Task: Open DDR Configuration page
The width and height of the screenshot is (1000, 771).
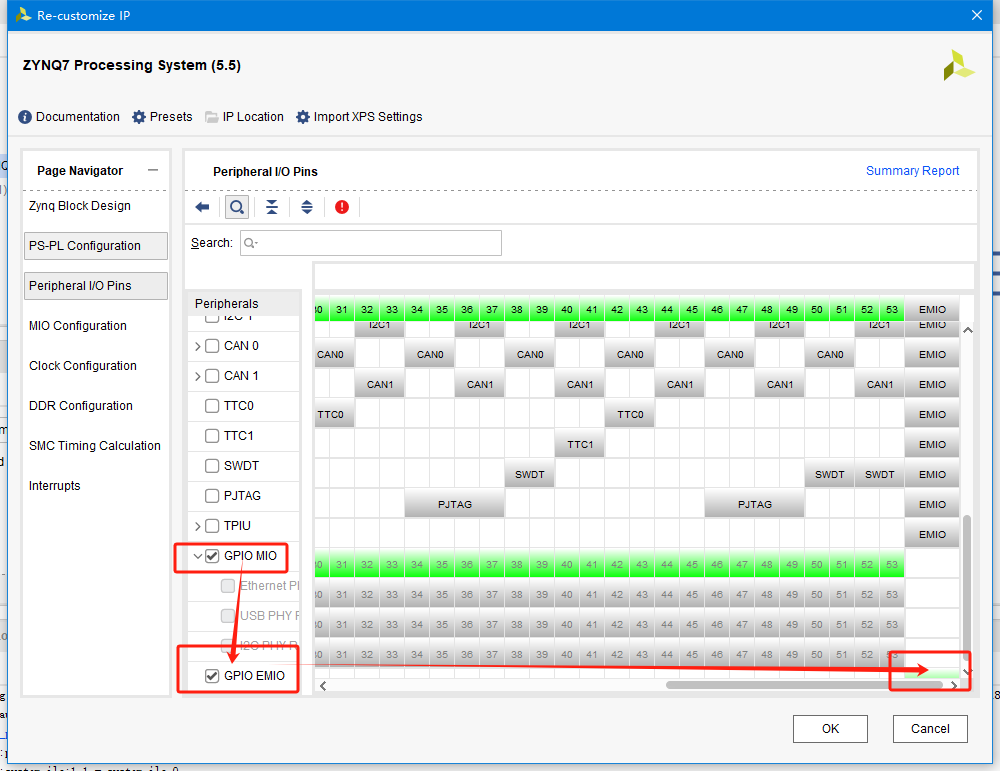Action: pos(81,406)
